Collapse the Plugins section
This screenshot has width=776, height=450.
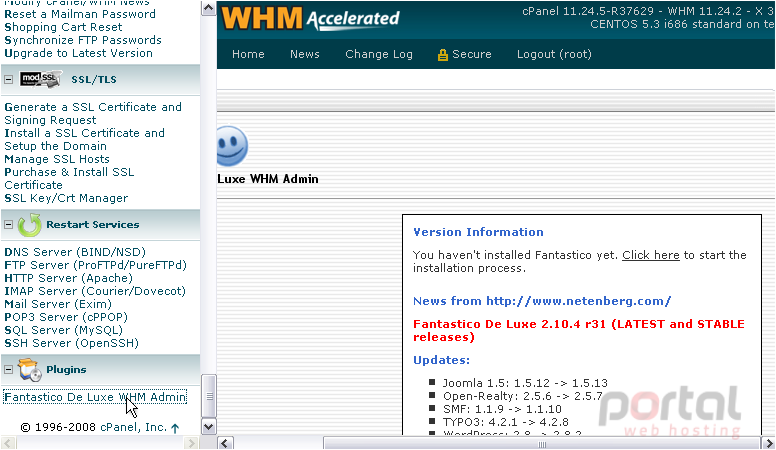[8, 370]
